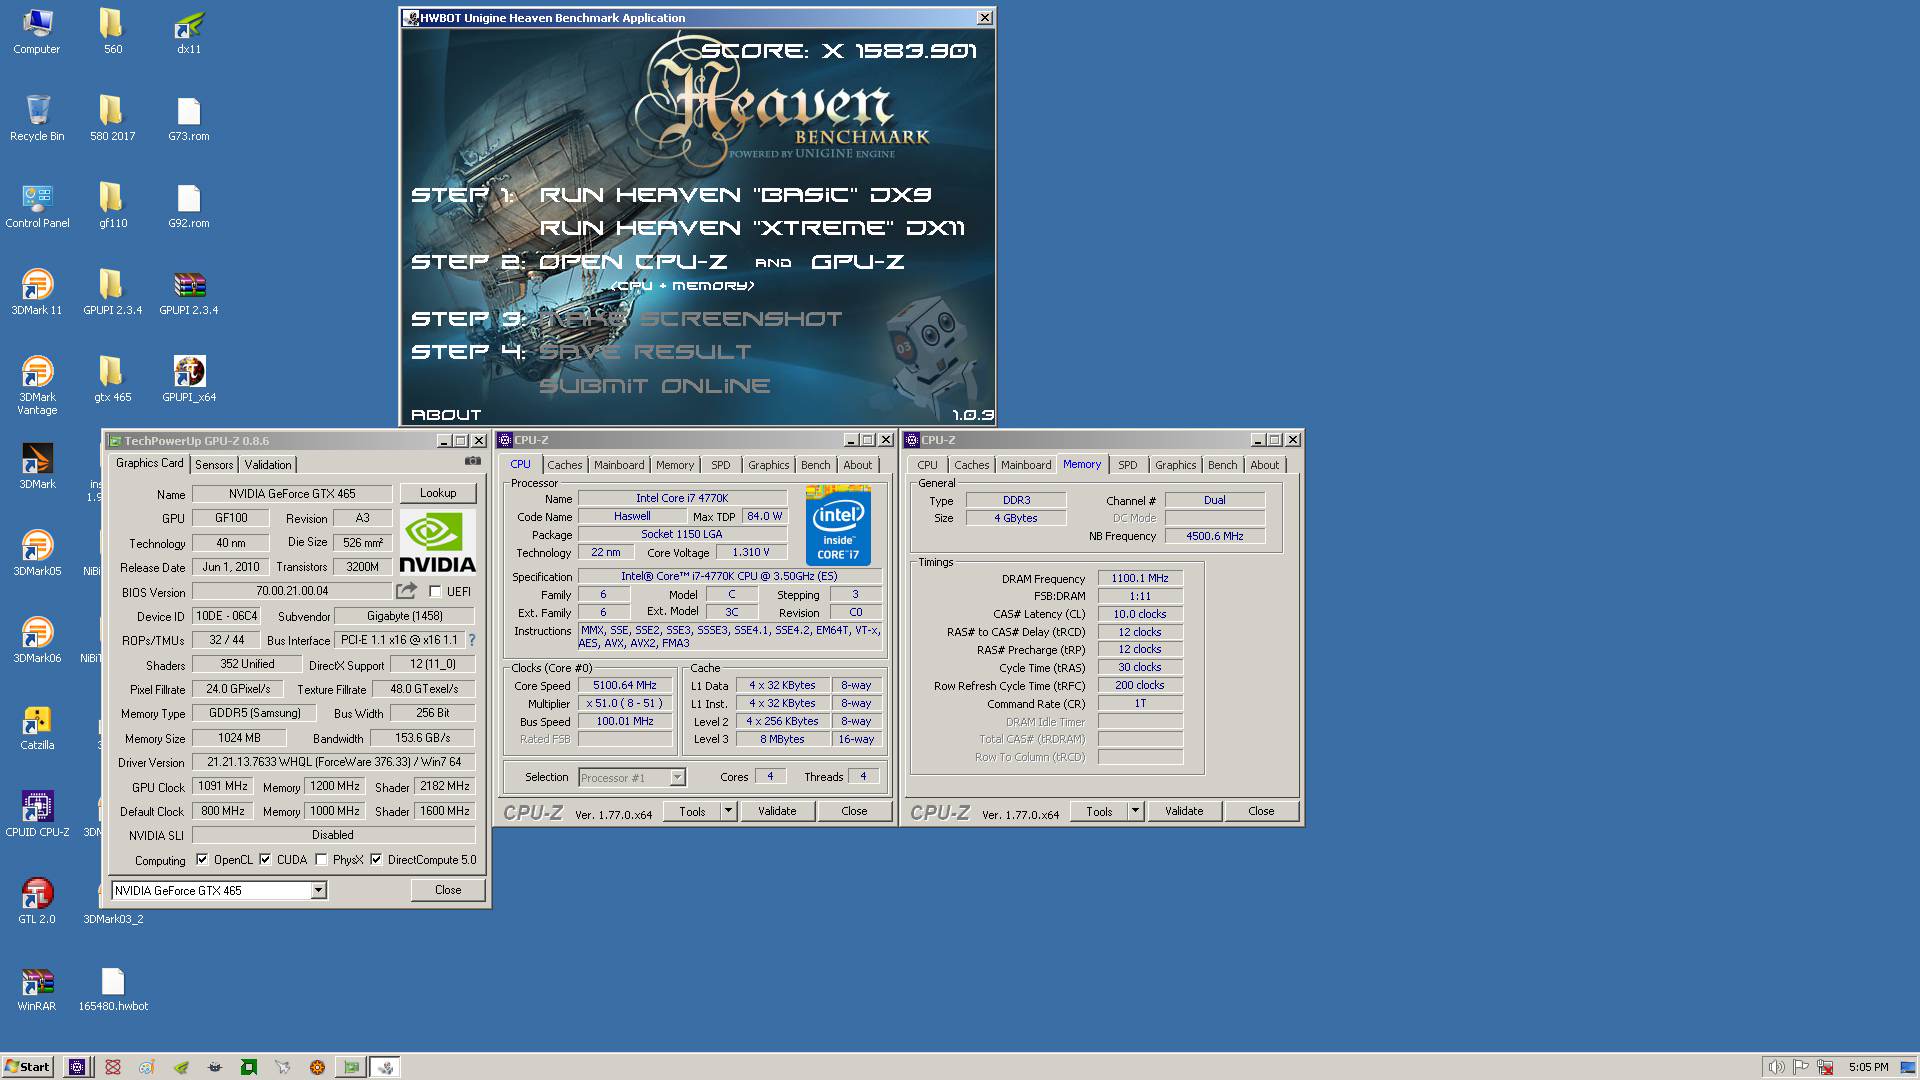
Task: Click the Windows Start button
Action: click(27, 1067)
